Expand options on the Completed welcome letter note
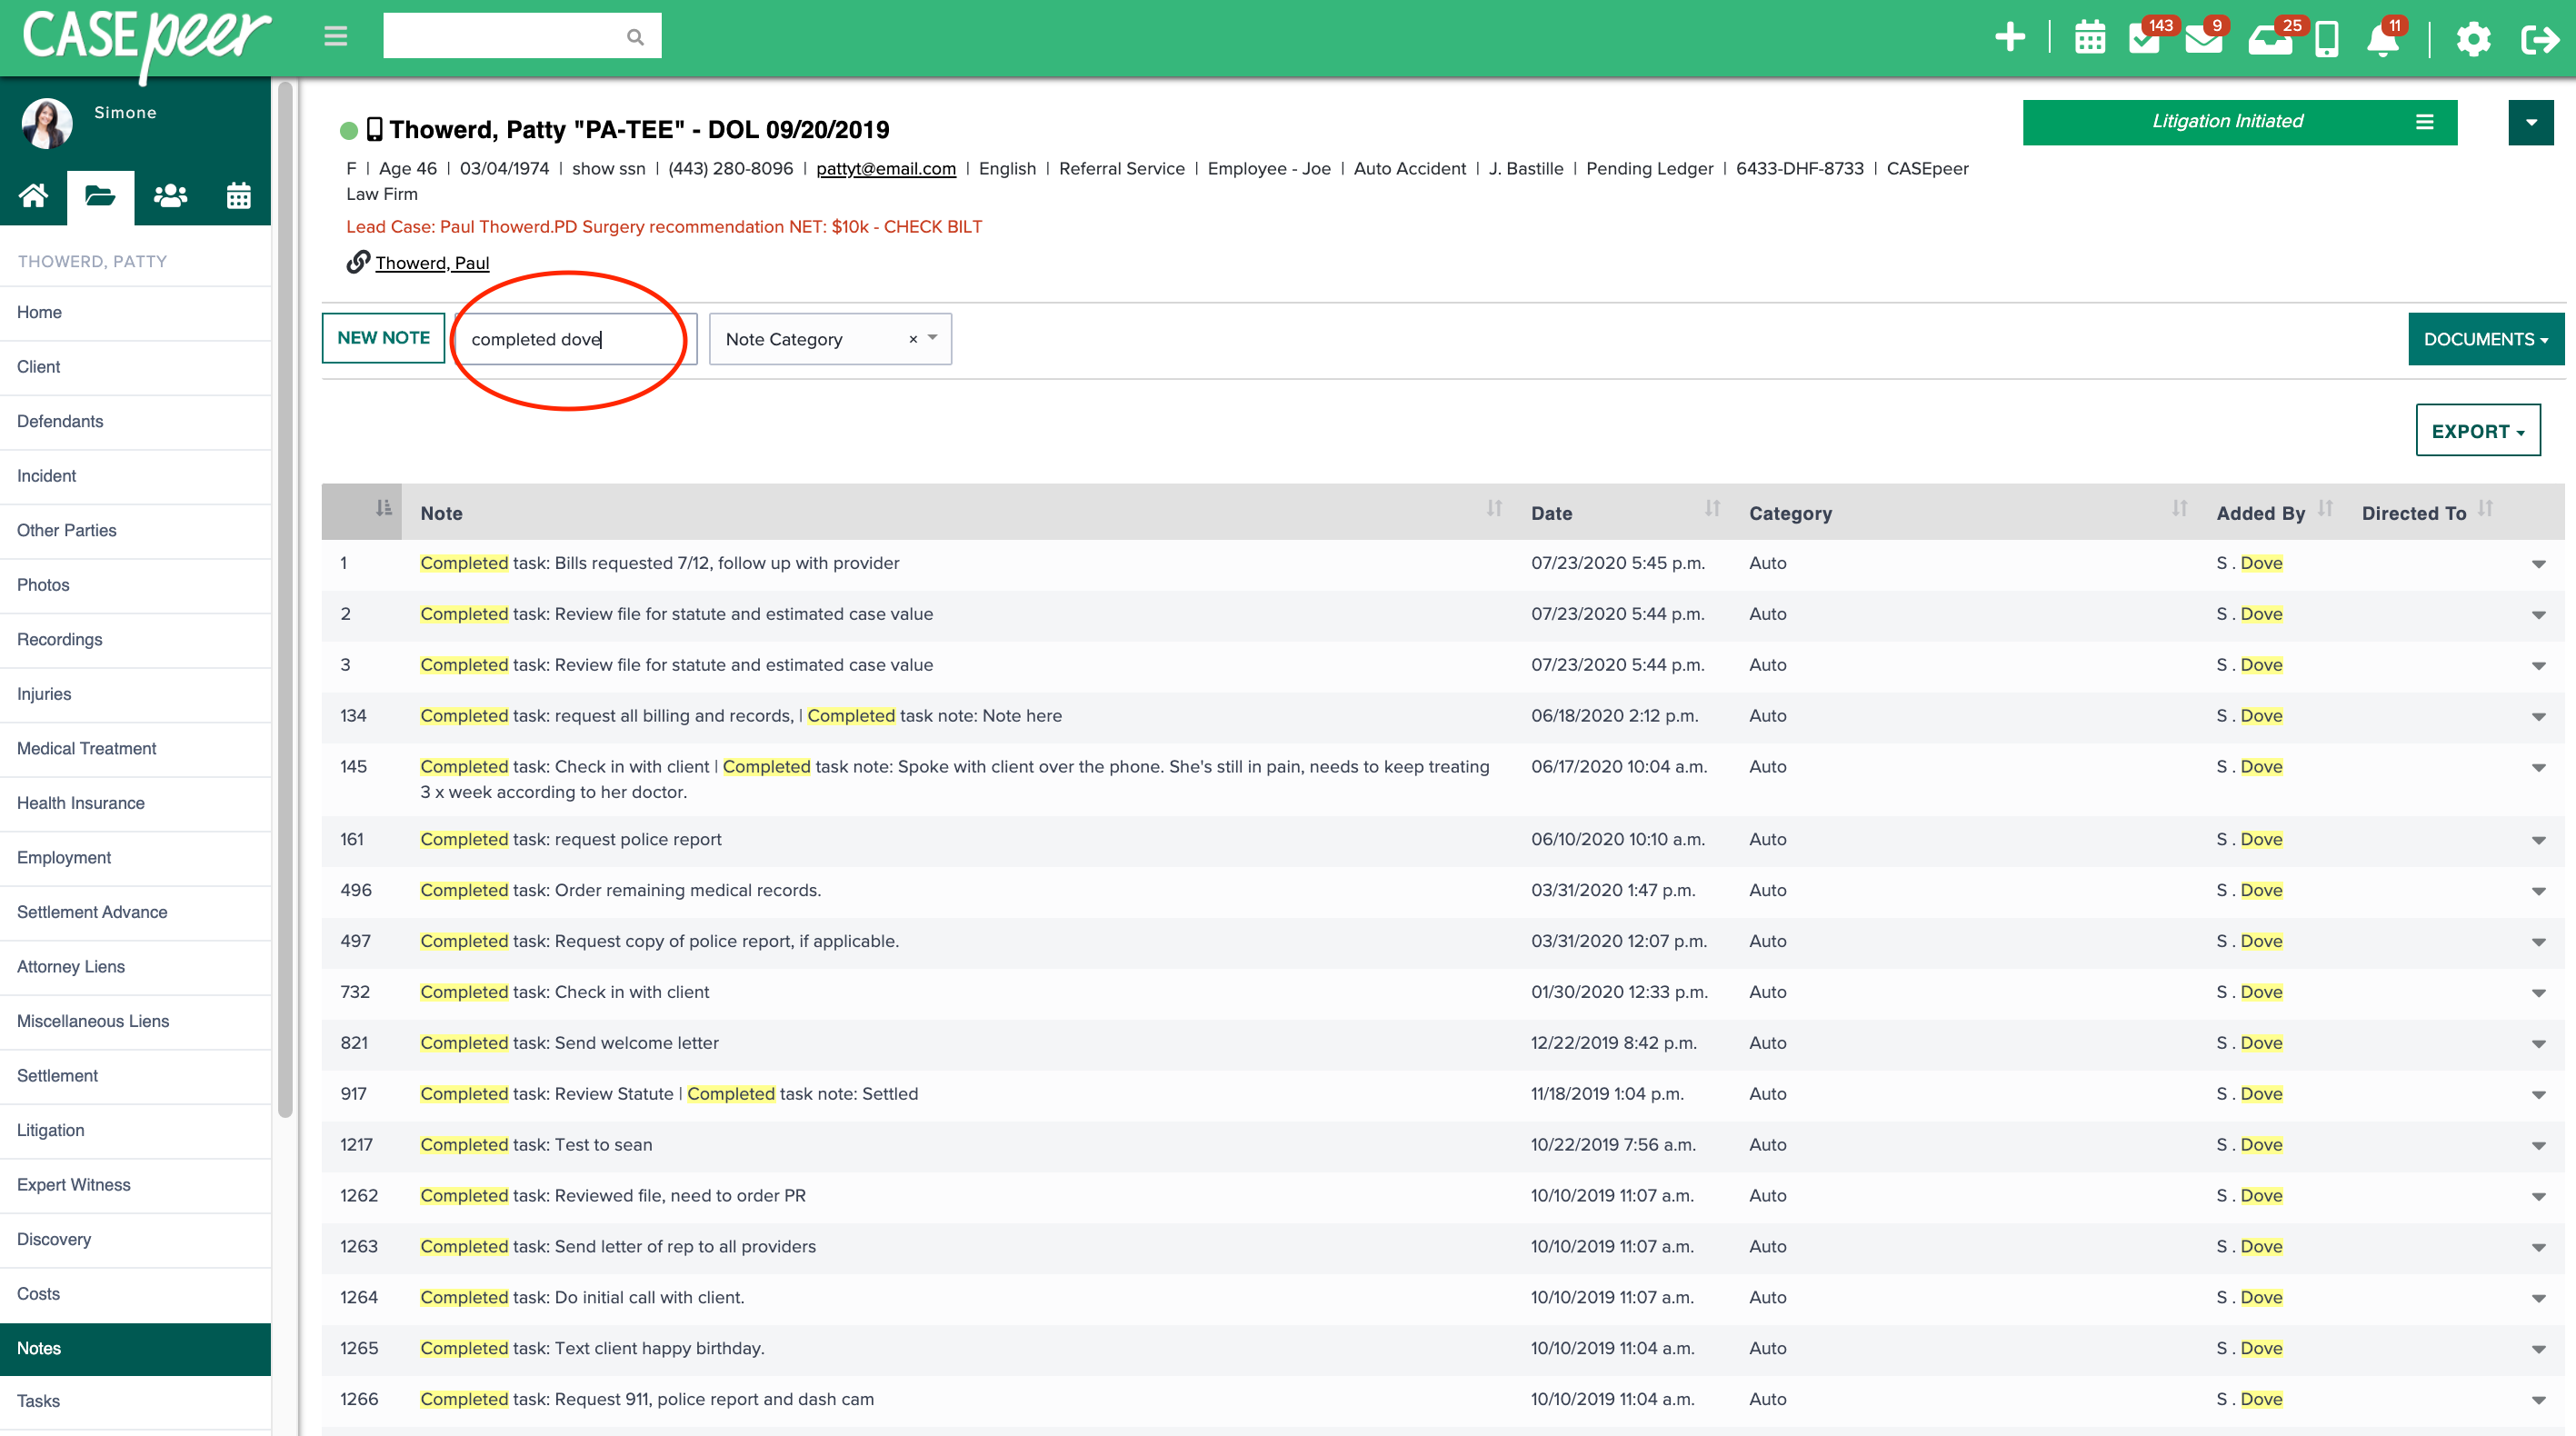 pyautogui.click(x=2538, y=1043)
